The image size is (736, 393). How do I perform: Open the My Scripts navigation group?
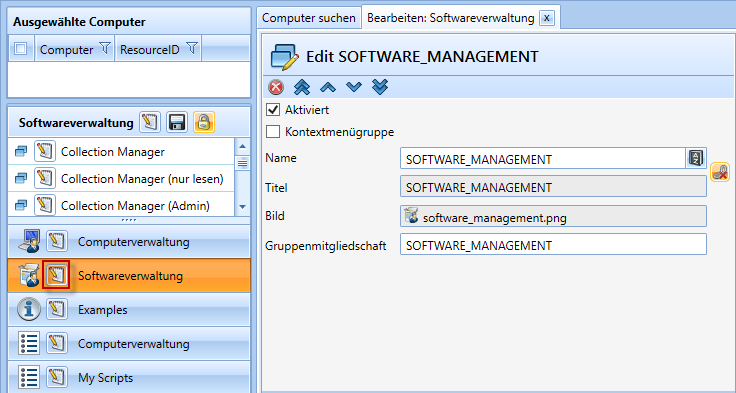129,377
